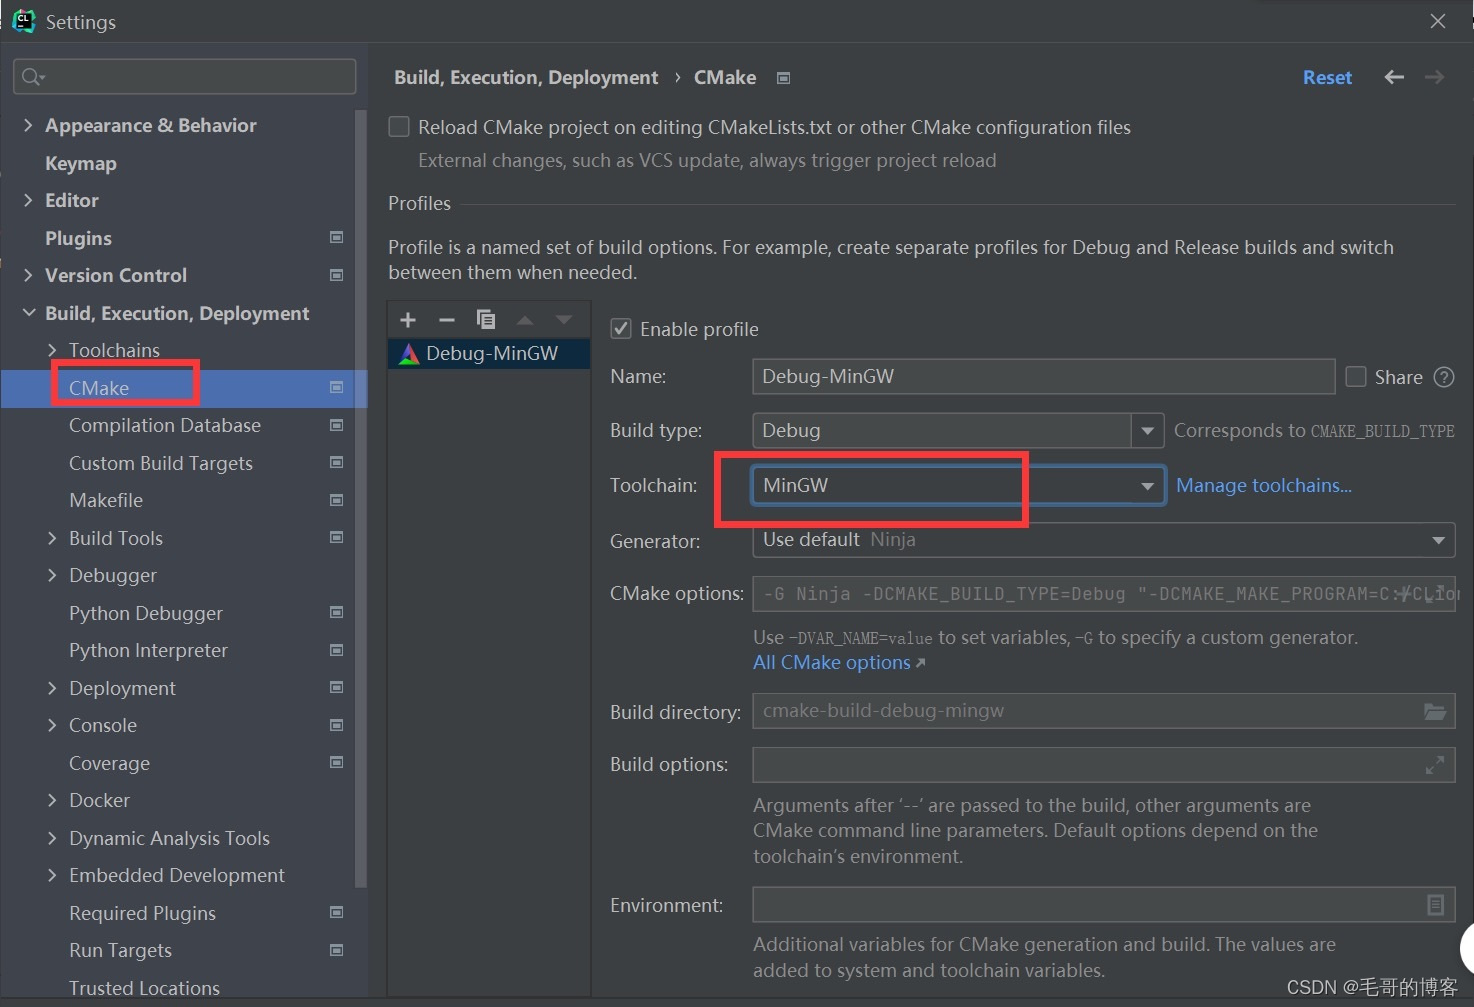Open Compilation Database settings

pos(165,425)
